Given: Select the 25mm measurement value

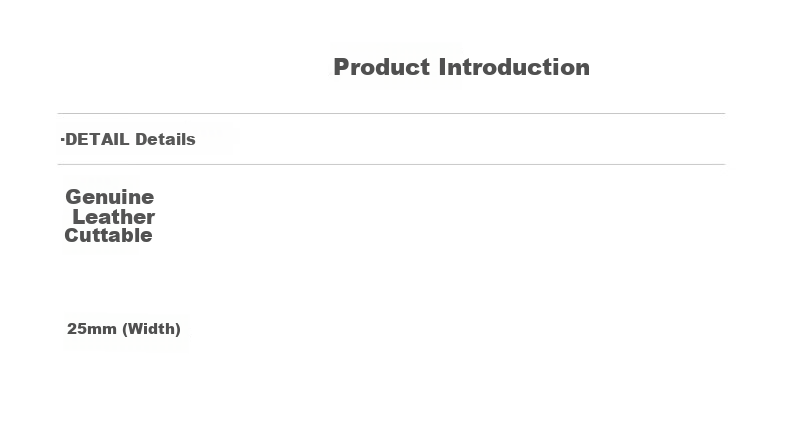Looking at the screenshot, I should tap(92, 329).
